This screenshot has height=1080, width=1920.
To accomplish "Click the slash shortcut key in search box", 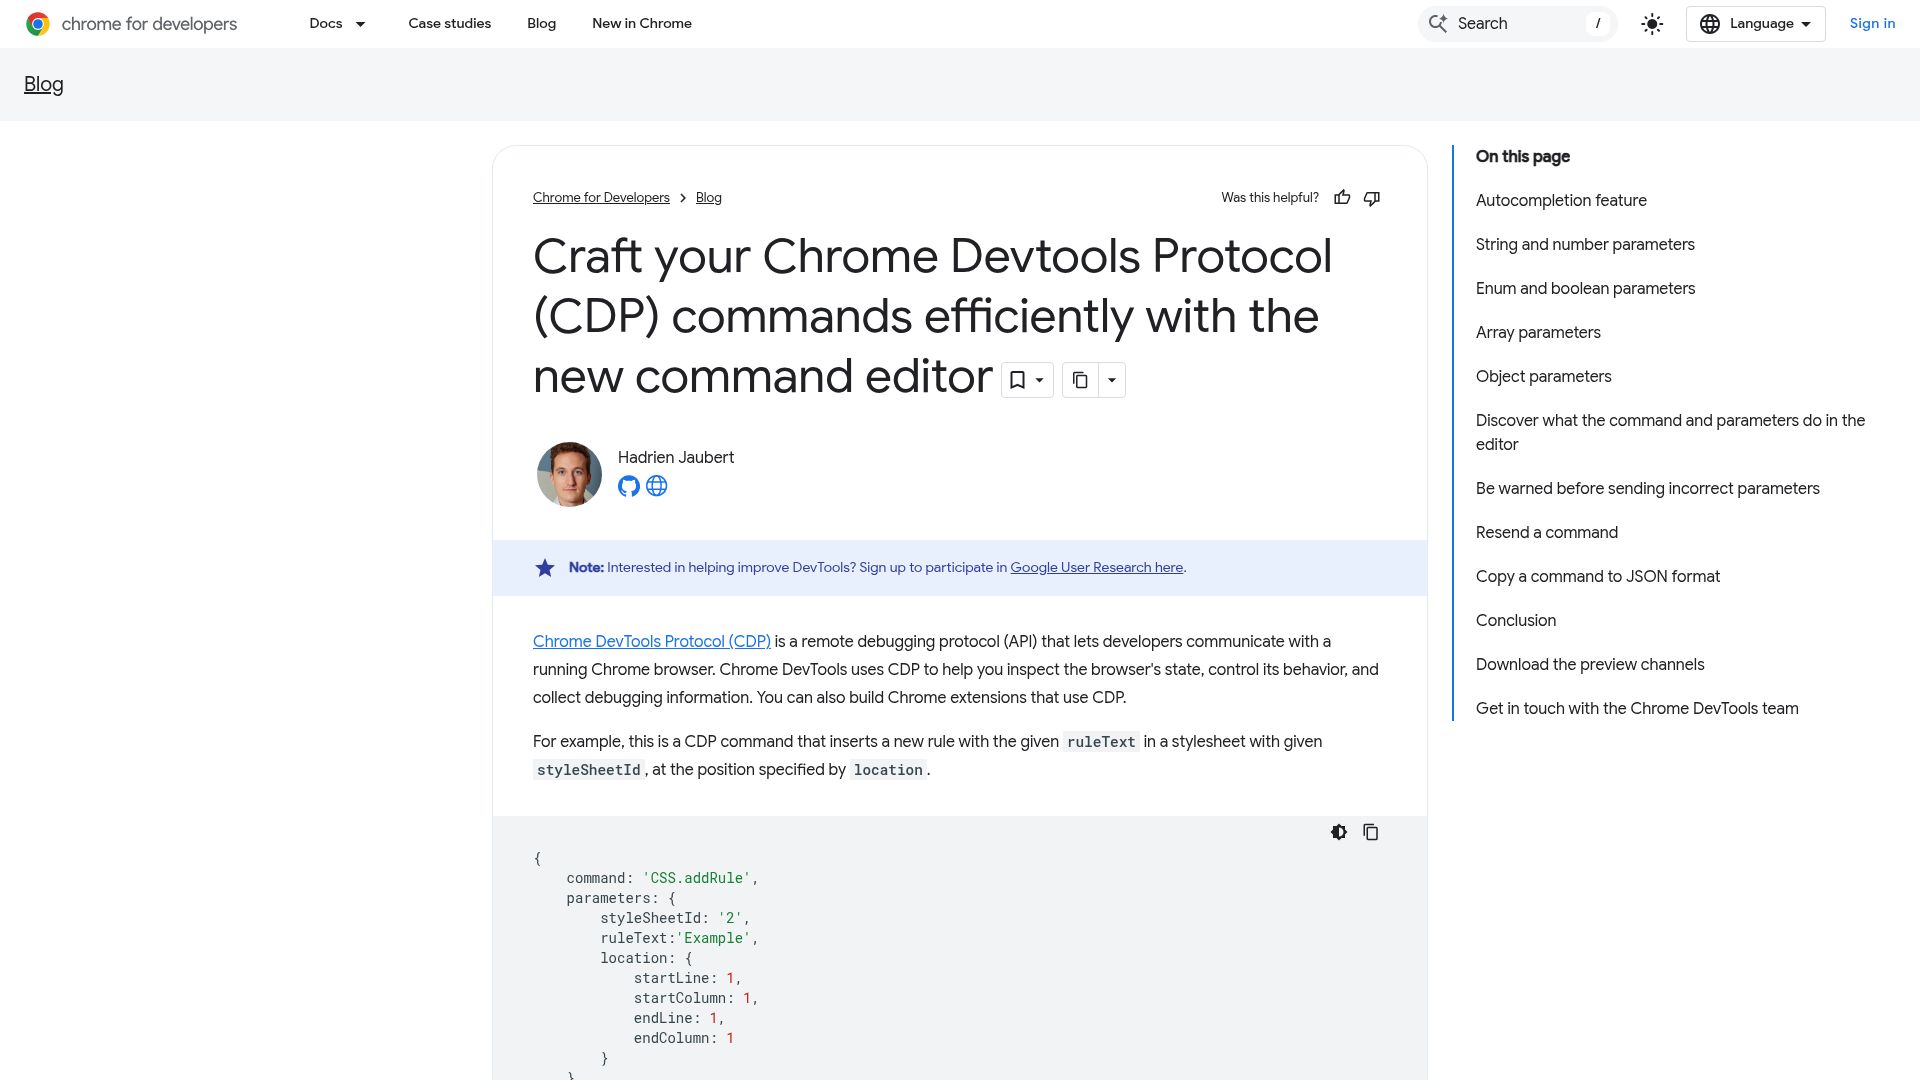I will [1598, 24].
